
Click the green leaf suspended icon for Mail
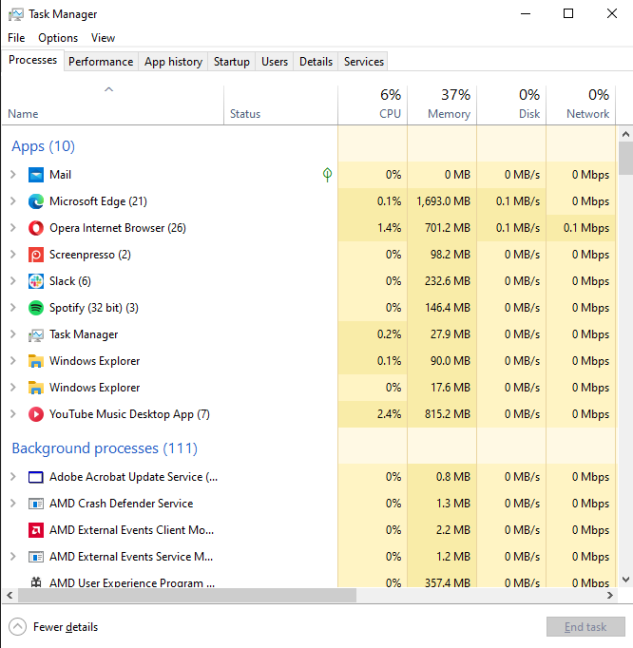tap(327, 175)
